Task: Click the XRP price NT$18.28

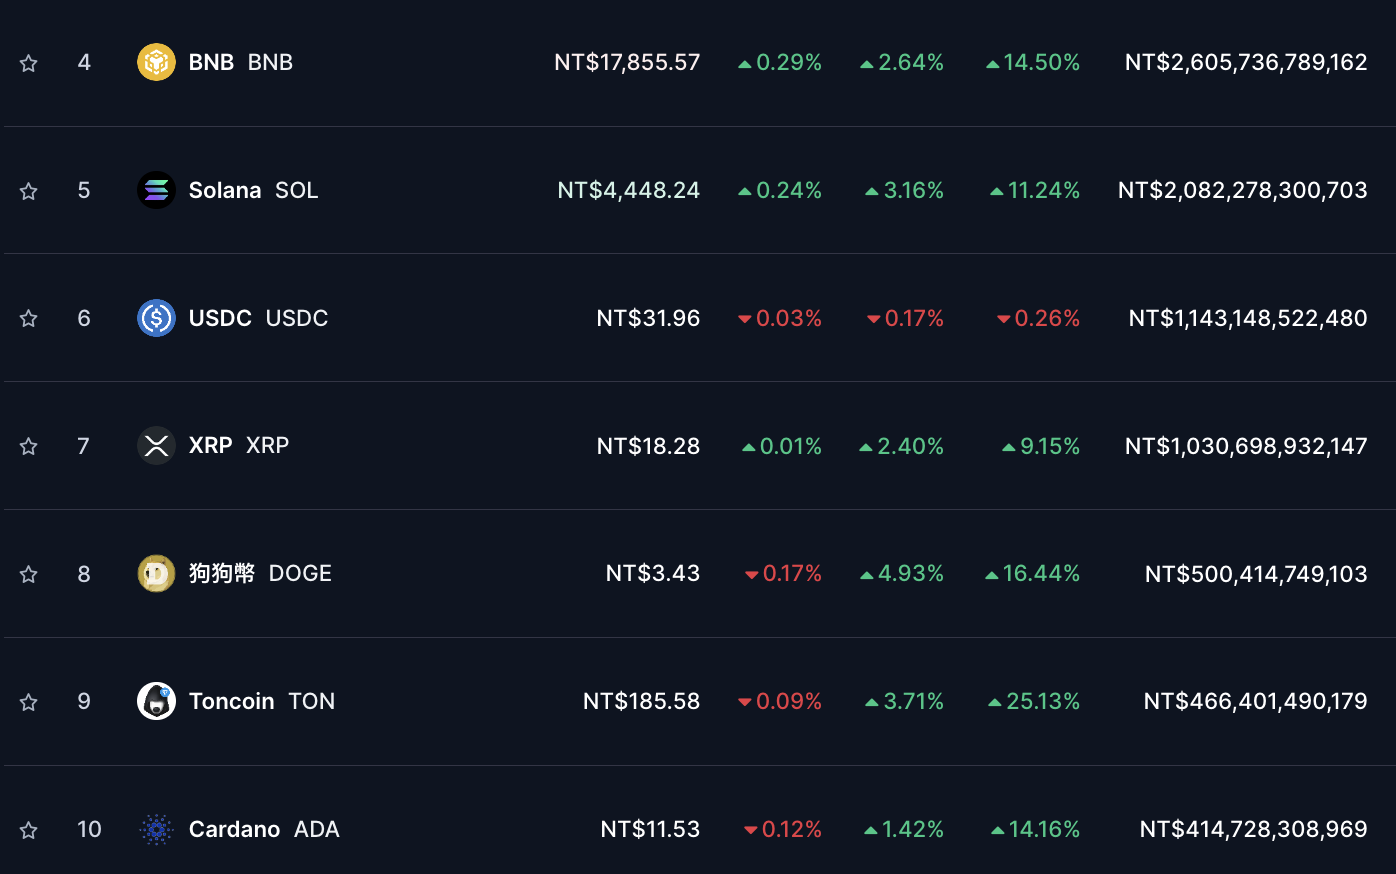Action: (x=648, y=446)
